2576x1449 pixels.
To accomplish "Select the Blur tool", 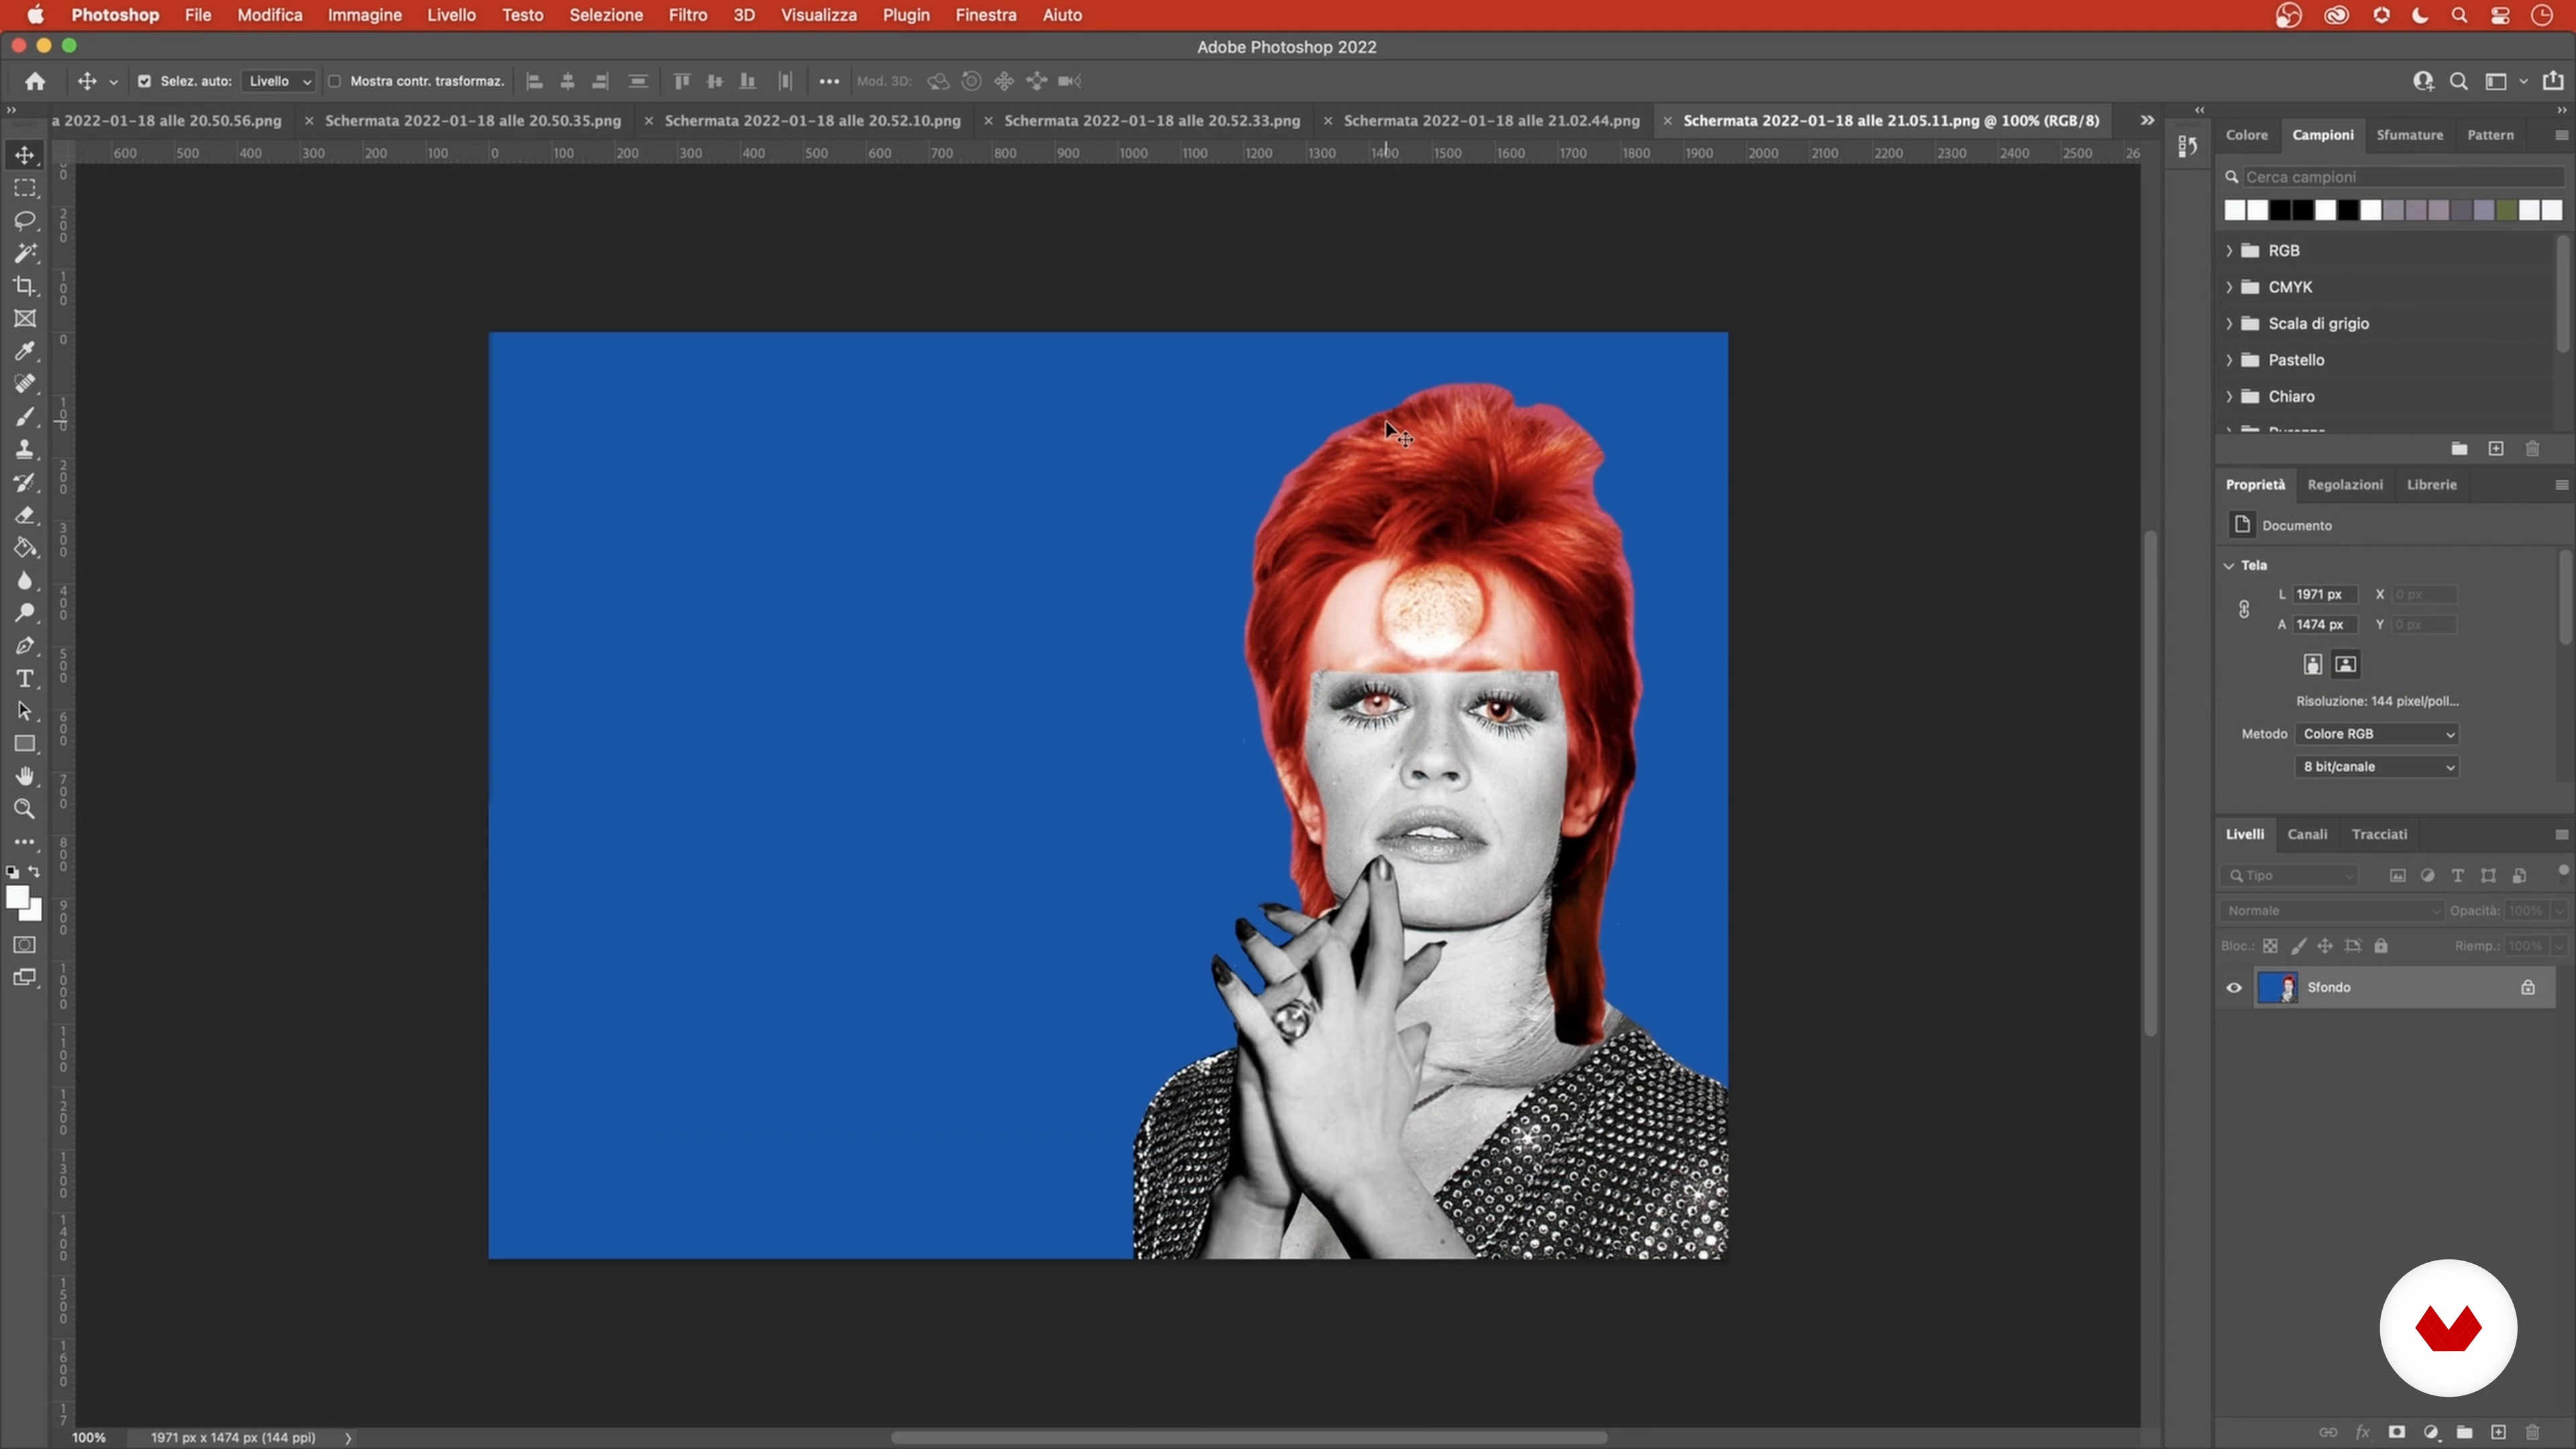I will point(25,581).
